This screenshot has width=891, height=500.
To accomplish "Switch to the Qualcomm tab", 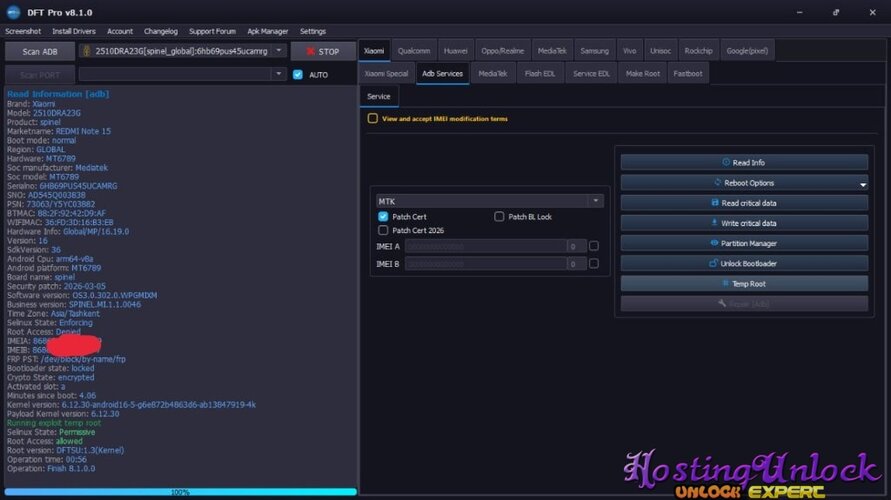I will tap(414, 51).
